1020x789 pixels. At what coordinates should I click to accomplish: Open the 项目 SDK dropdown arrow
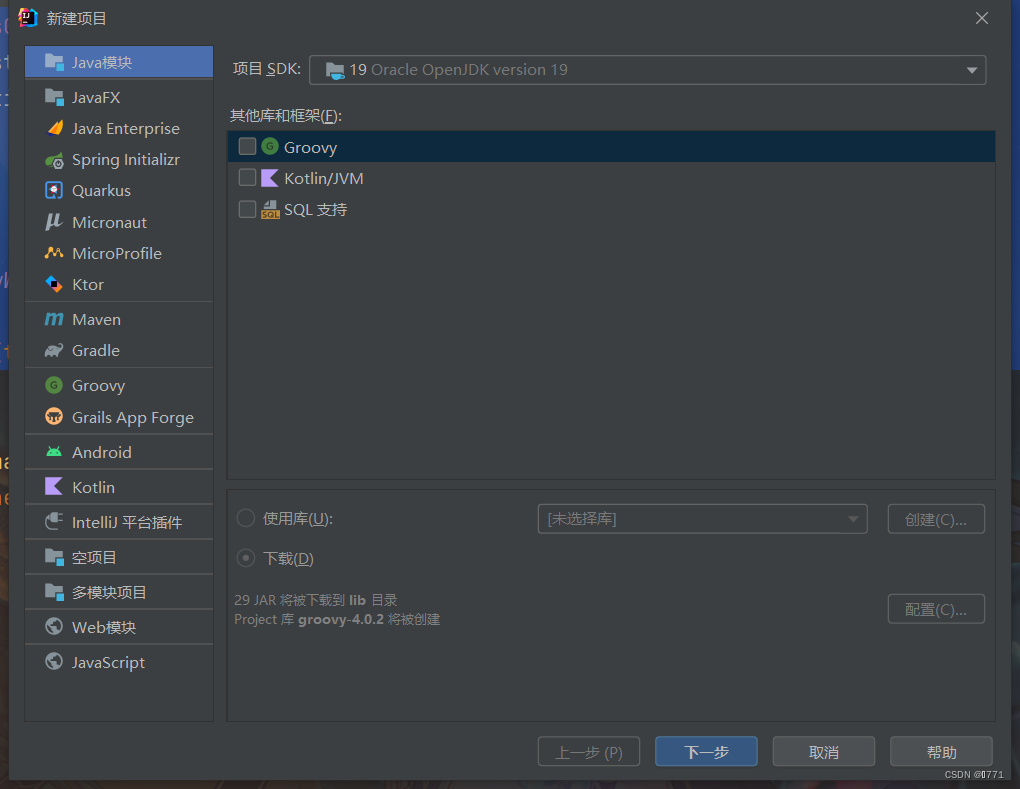971,70
